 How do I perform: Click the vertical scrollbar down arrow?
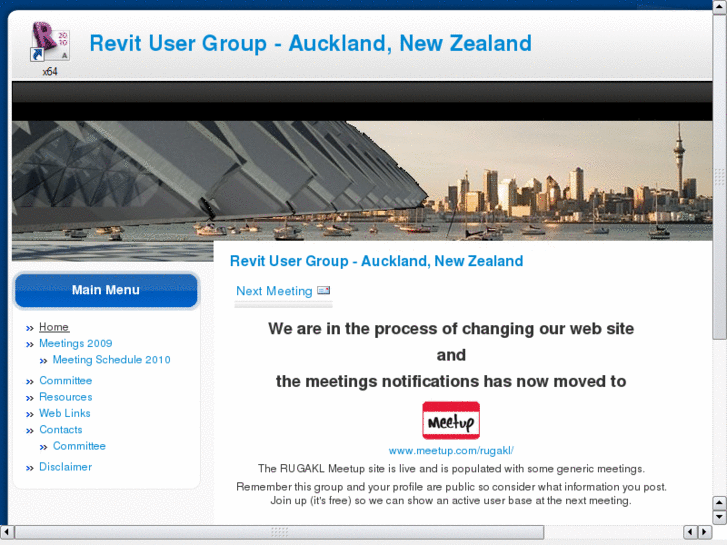pos(719,517)
